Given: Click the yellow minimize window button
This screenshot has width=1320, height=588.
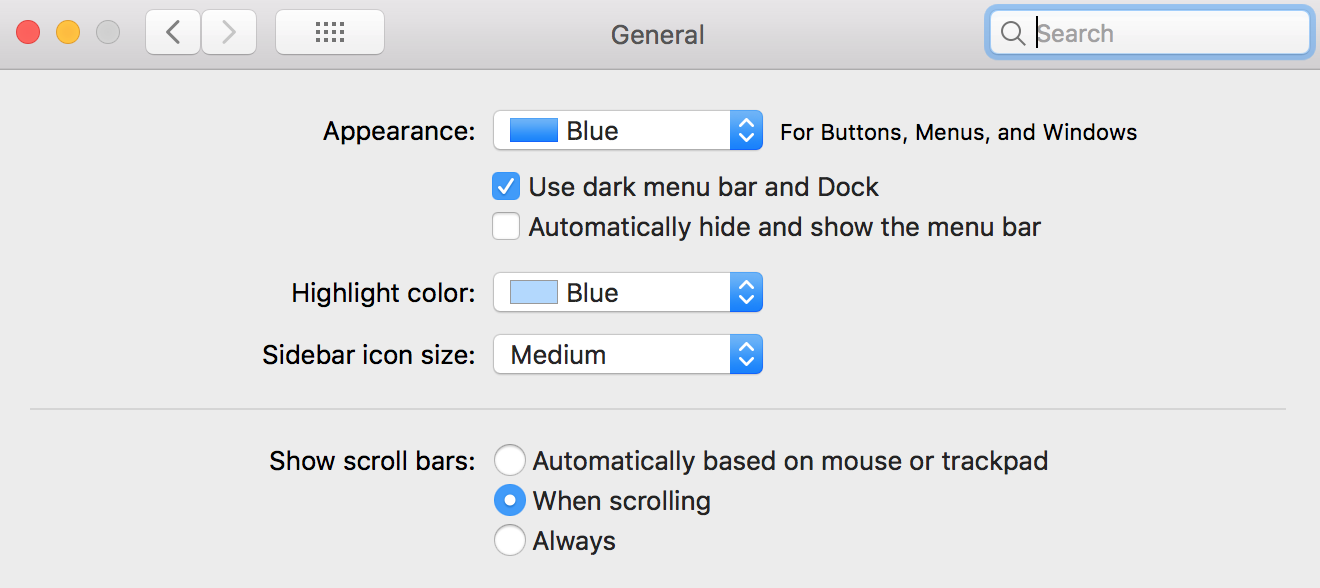Looking at the screenshot, I should 68,32.
